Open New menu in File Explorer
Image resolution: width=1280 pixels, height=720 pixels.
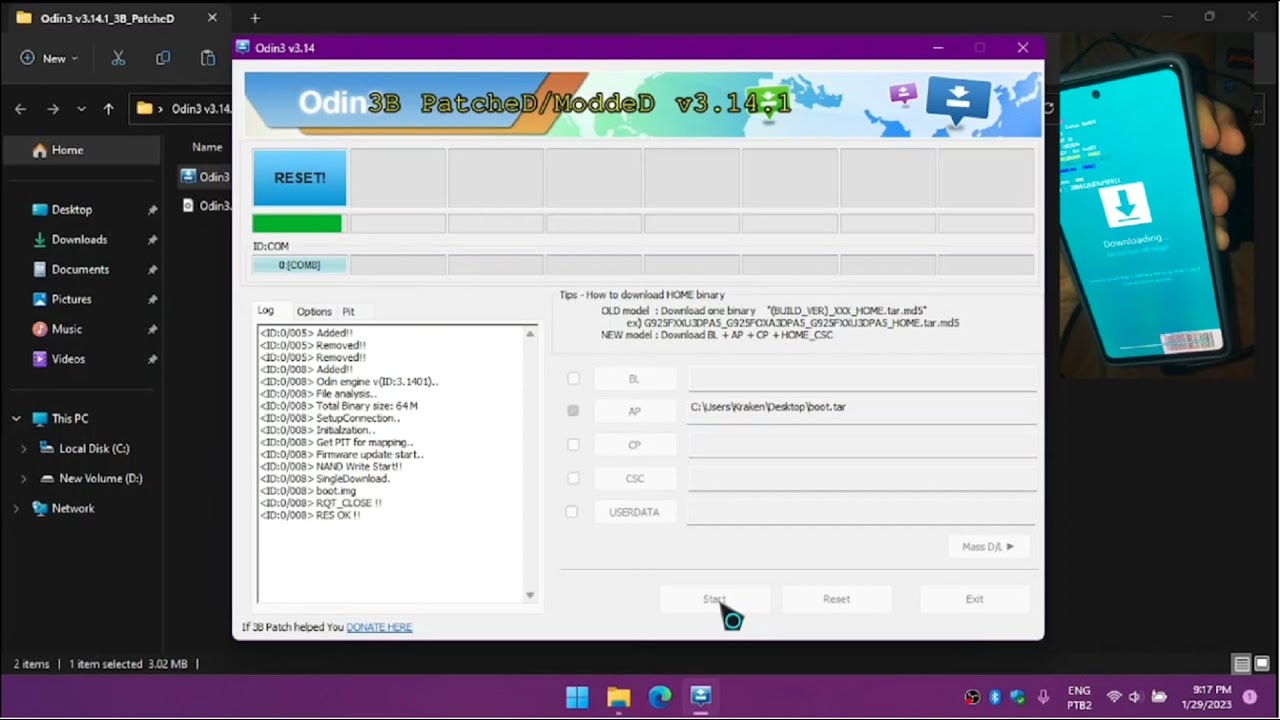click(x=49, y=58)
